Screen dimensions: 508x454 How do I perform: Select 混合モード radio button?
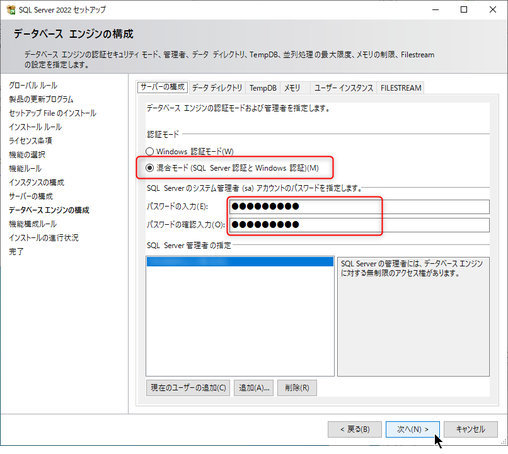click(x=150, y=168)
